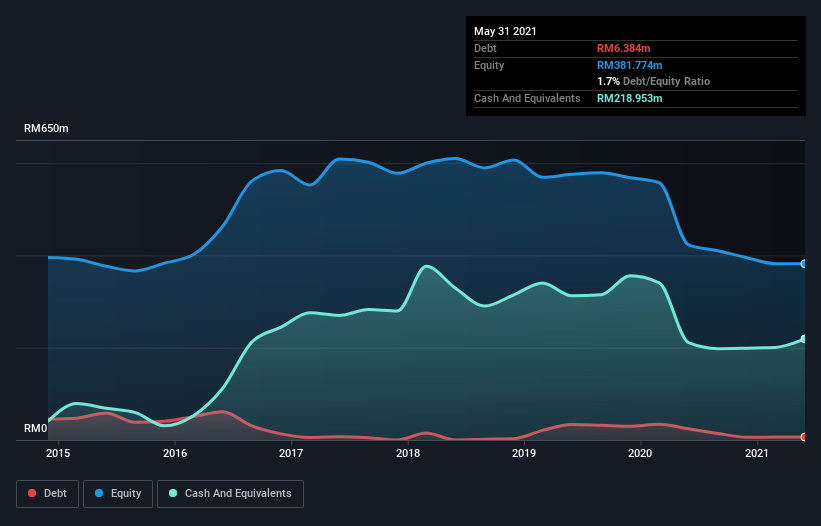821x526 pixels.
Task: Select the Equity endpoint marker on chart
Action: pos(804,264)
